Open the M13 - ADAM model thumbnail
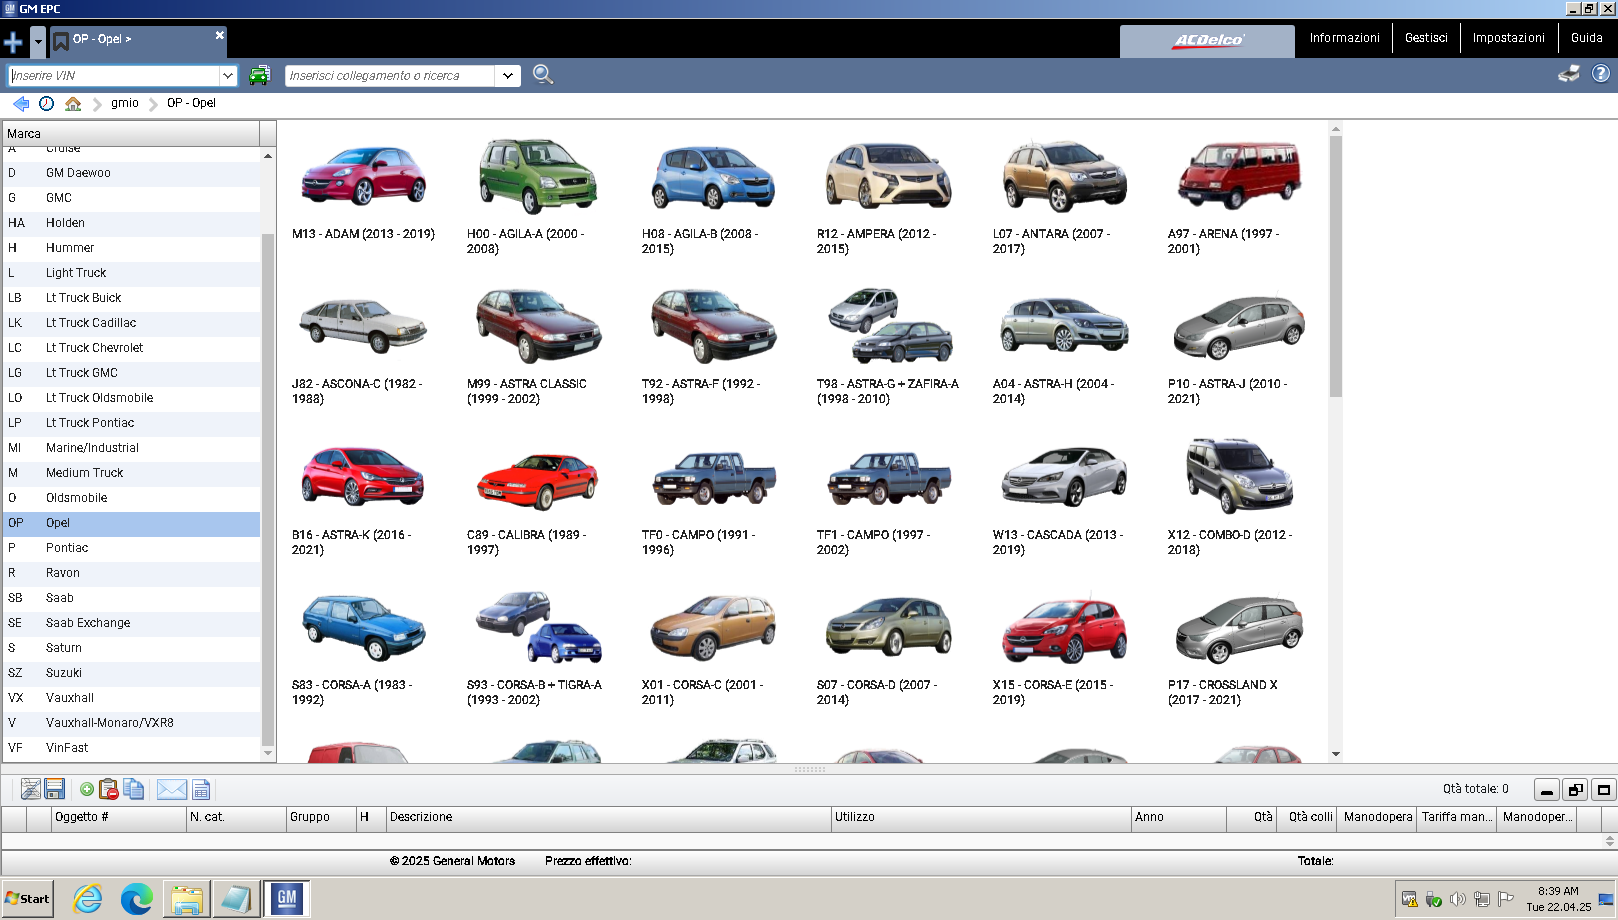1618x920 pixels. pyautogui.click(x=363, y=176)
